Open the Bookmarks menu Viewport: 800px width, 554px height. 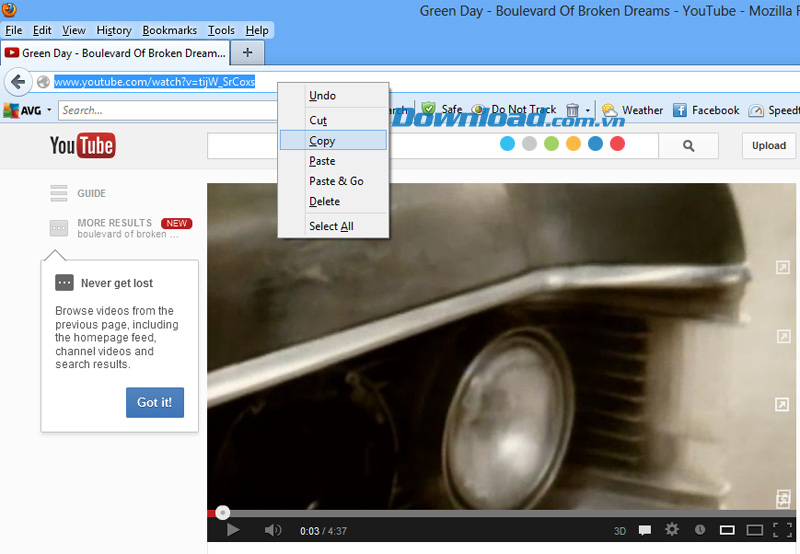coord(169,31)
